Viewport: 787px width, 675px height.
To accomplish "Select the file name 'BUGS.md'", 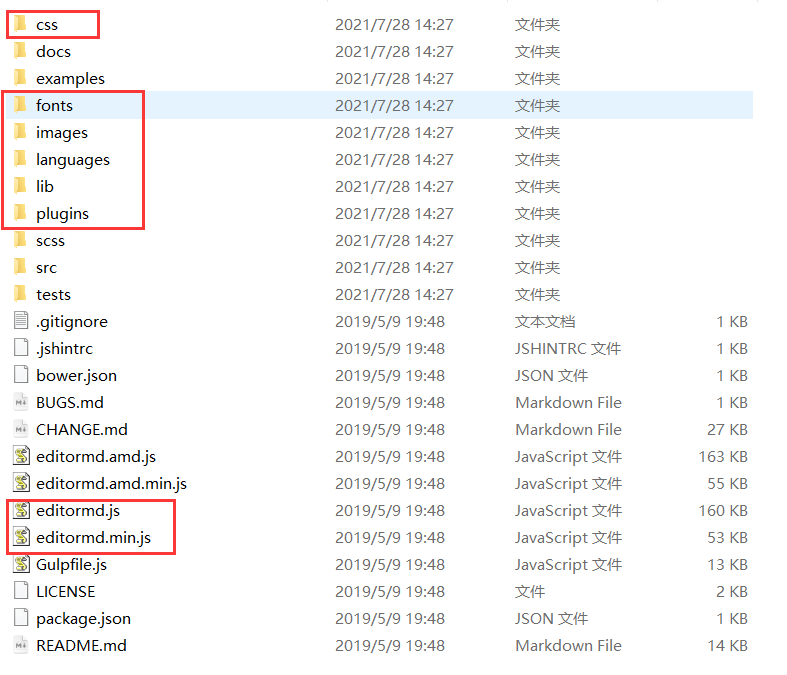I will (x=70, y=402).
